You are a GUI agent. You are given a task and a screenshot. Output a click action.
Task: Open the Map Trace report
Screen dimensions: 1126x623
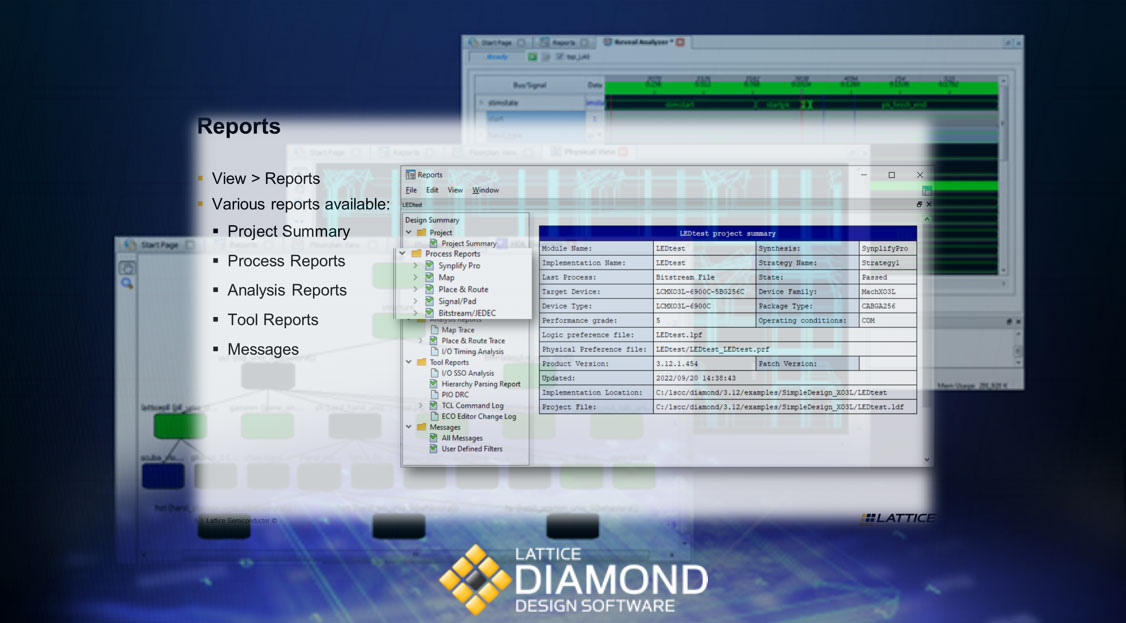coord(458,330)
